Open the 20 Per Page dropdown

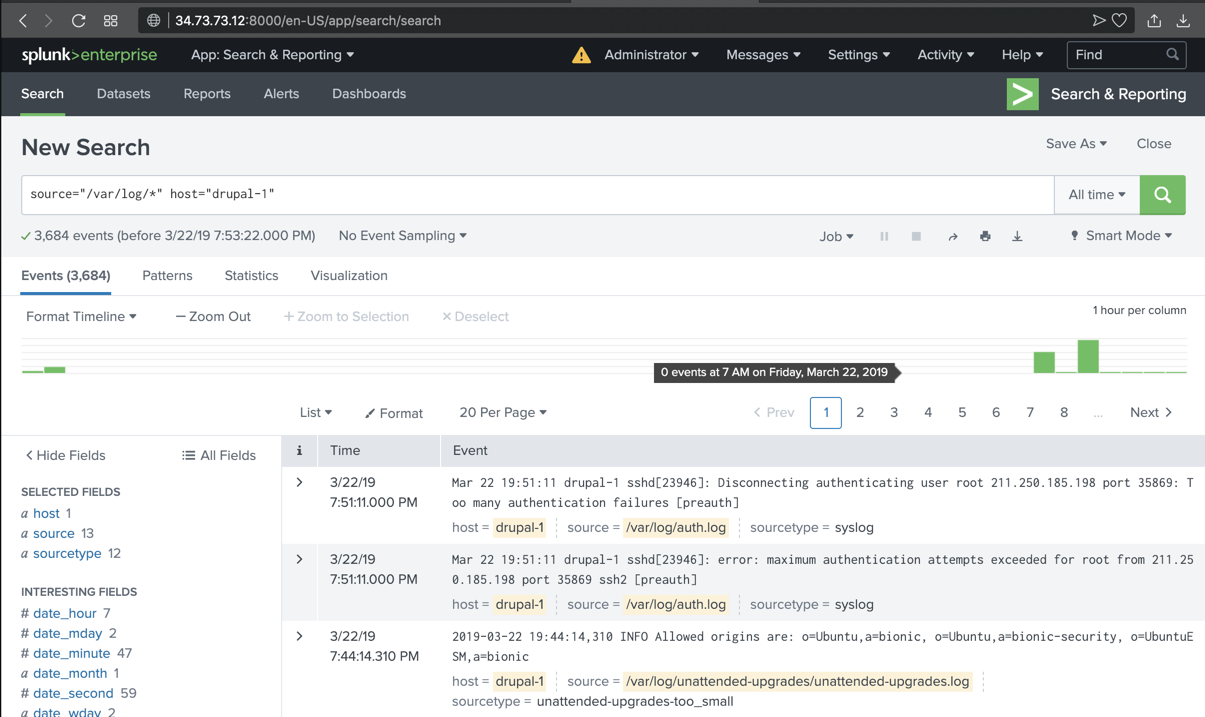pos(502,412)
